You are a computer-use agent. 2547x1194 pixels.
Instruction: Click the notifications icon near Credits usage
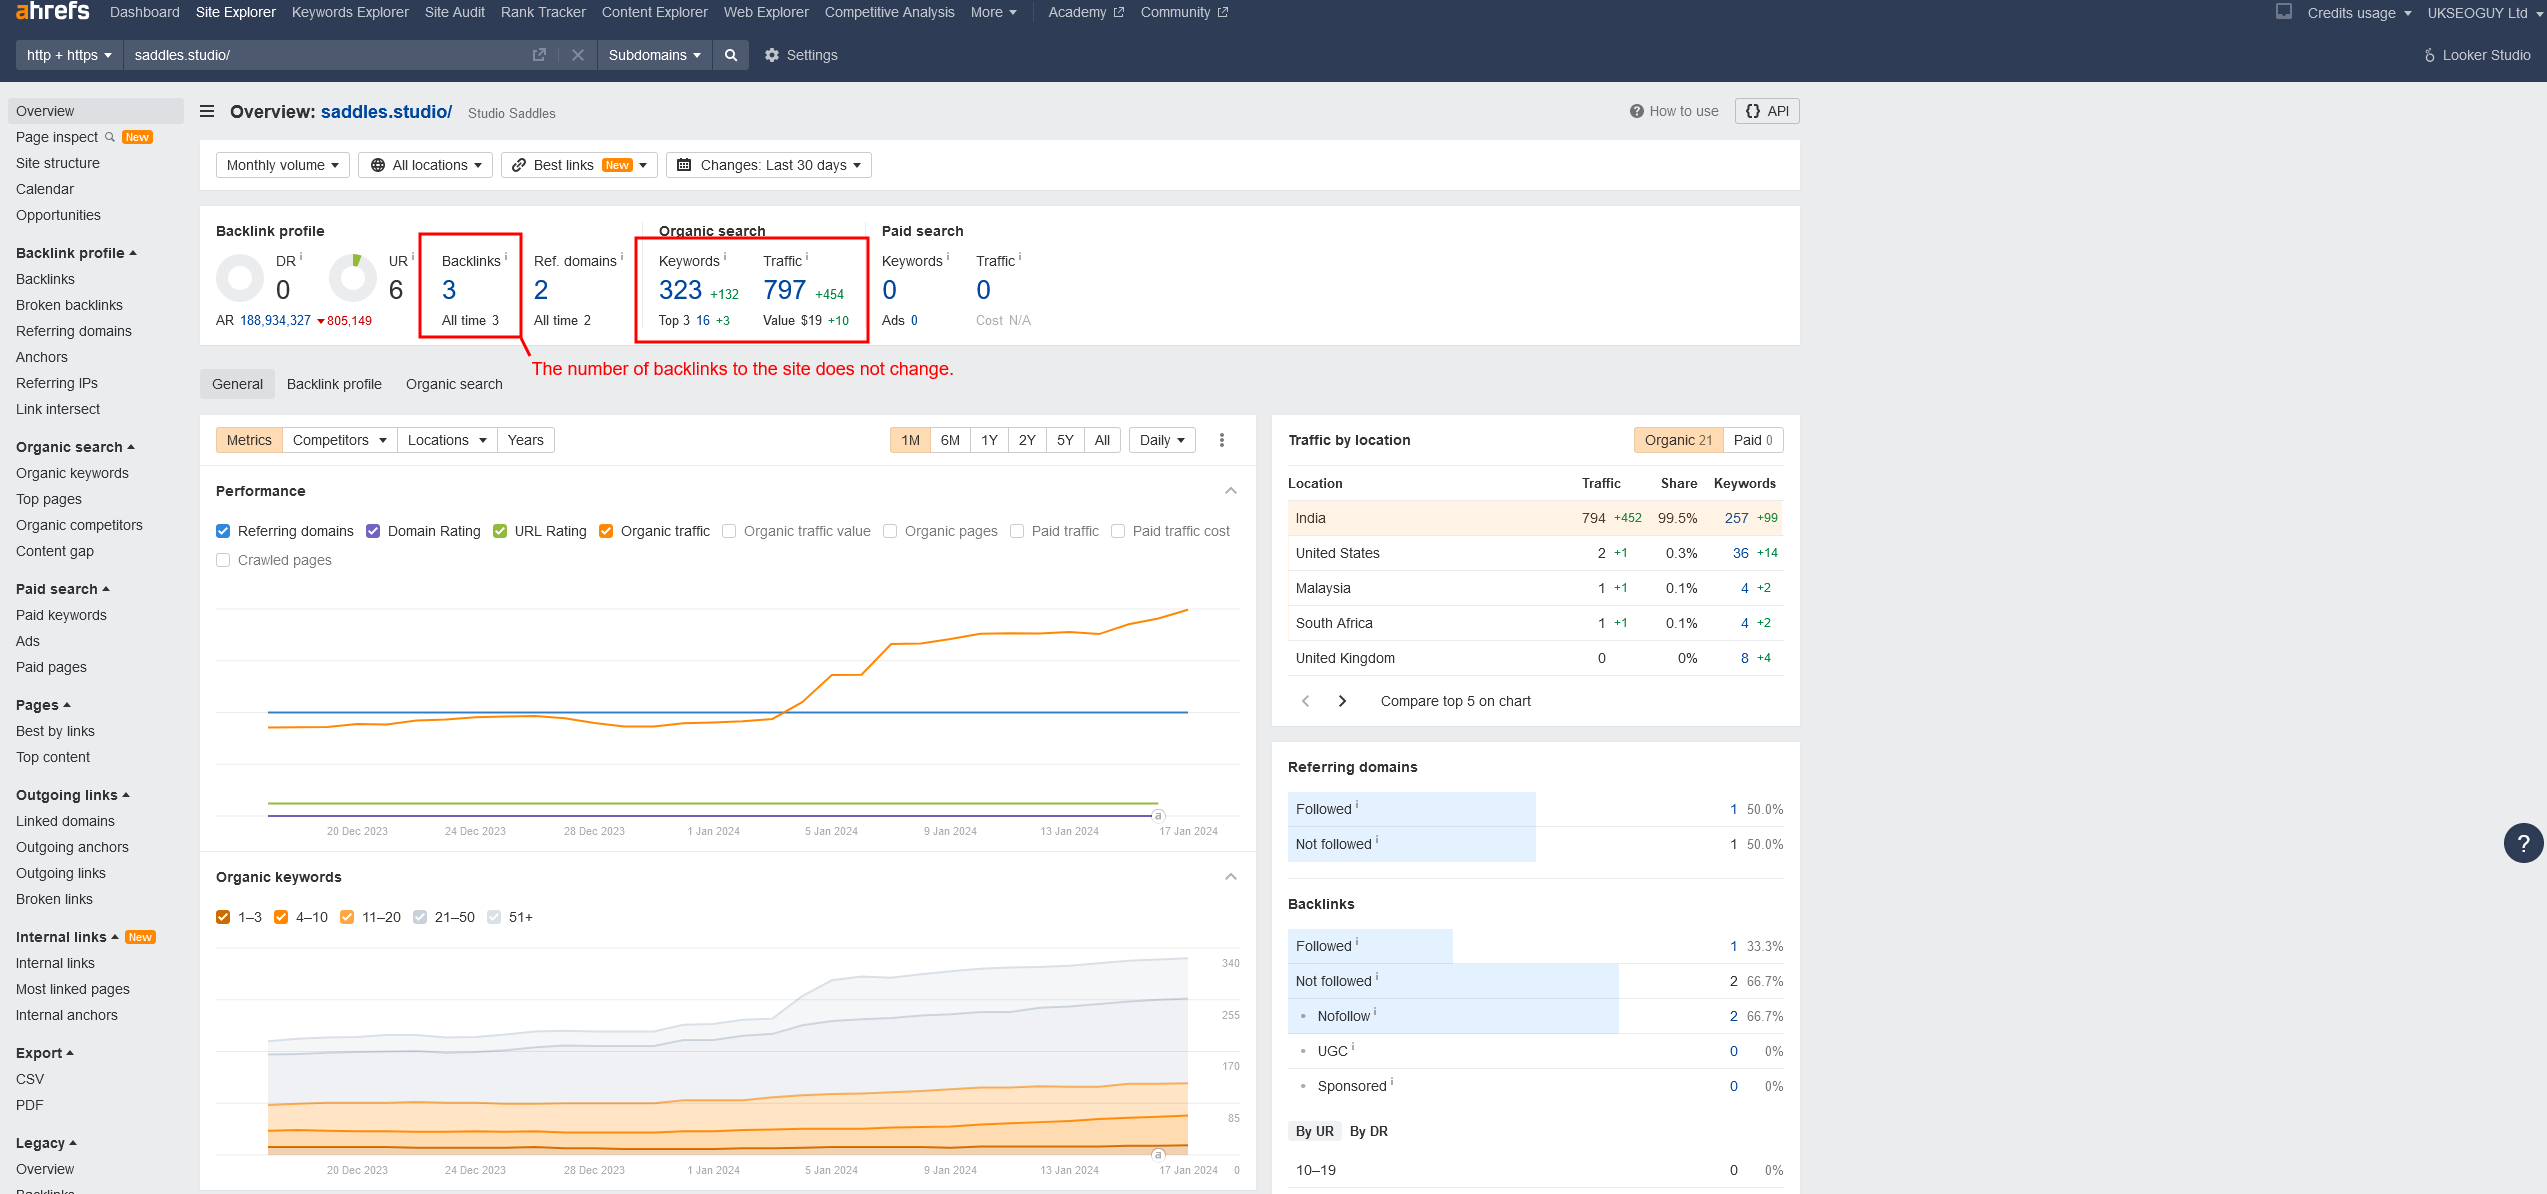(2283, 12)
